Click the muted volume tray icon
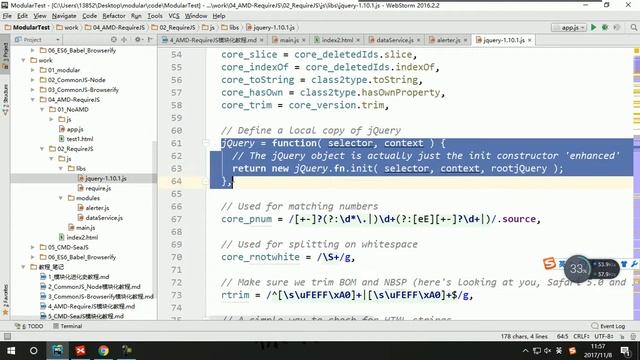640x360 pixels. 547,351
